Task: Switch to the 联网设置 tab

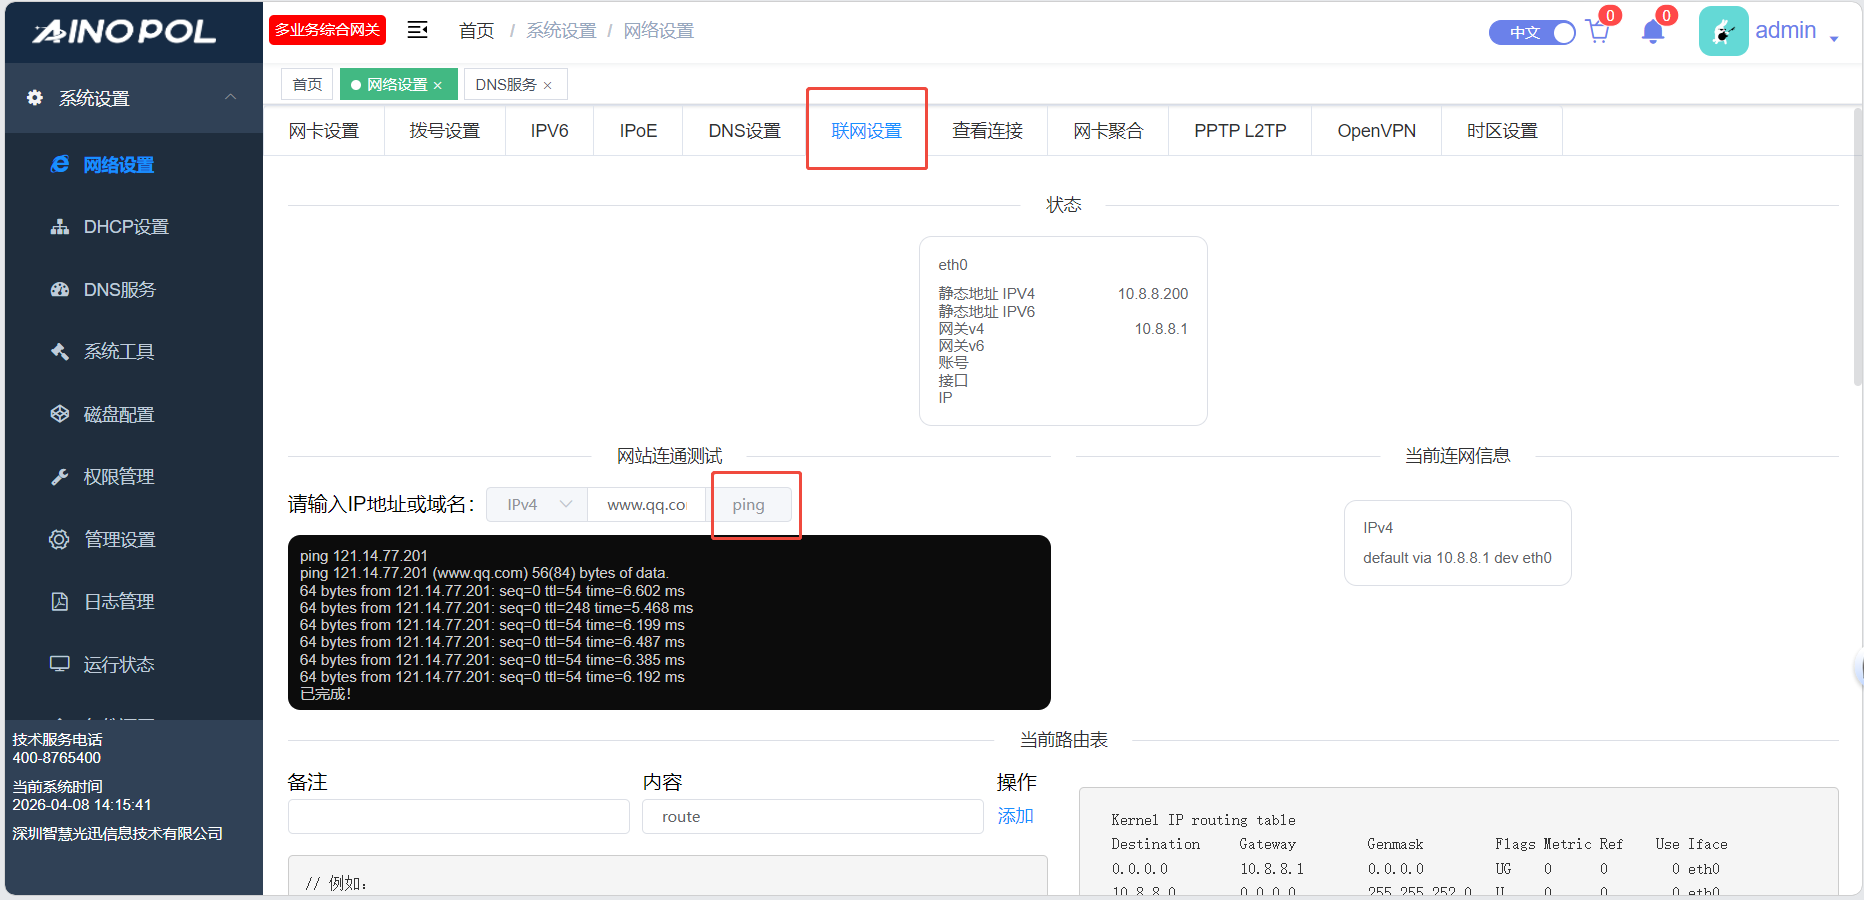Action: coord(866,131)
